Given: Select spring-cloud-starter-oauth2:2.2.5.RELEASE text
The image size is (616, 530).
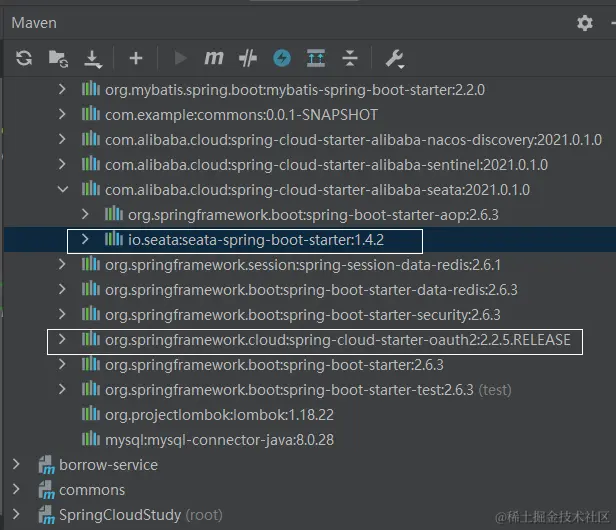Looking at the screenshot, I should [x=337, y=340].
